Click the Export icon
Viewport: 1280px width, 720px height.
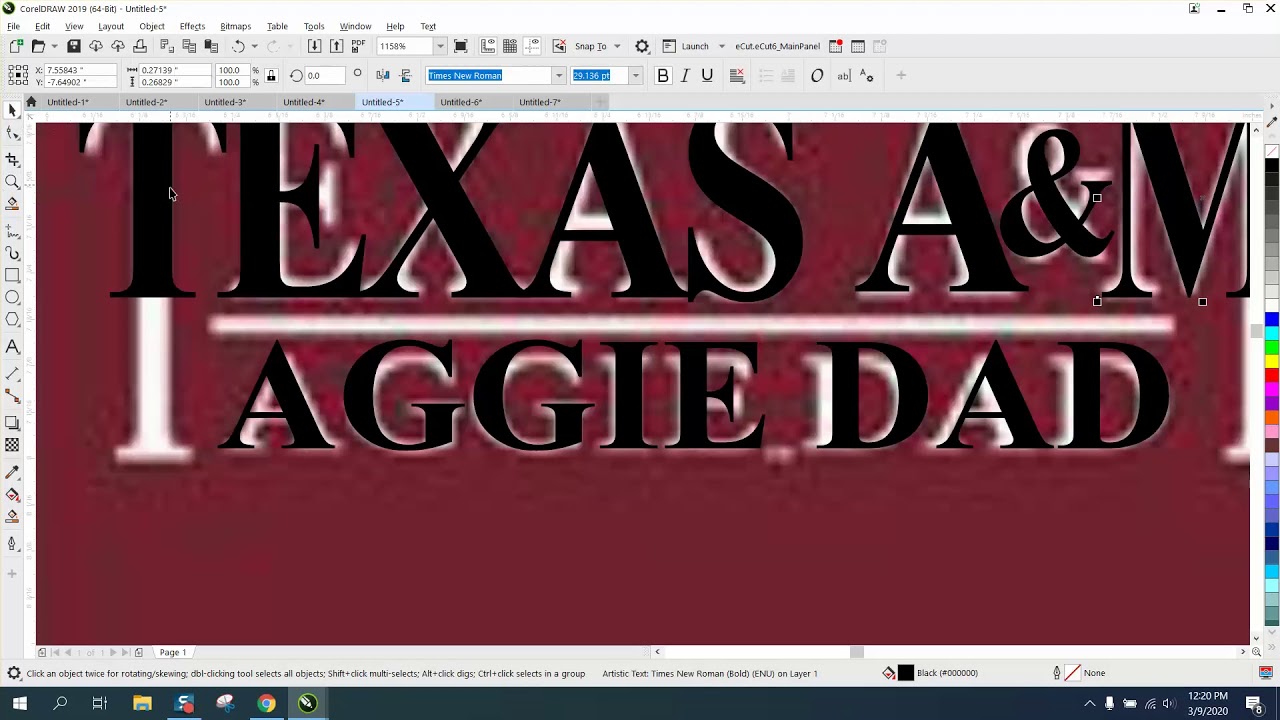click(336, 46)
